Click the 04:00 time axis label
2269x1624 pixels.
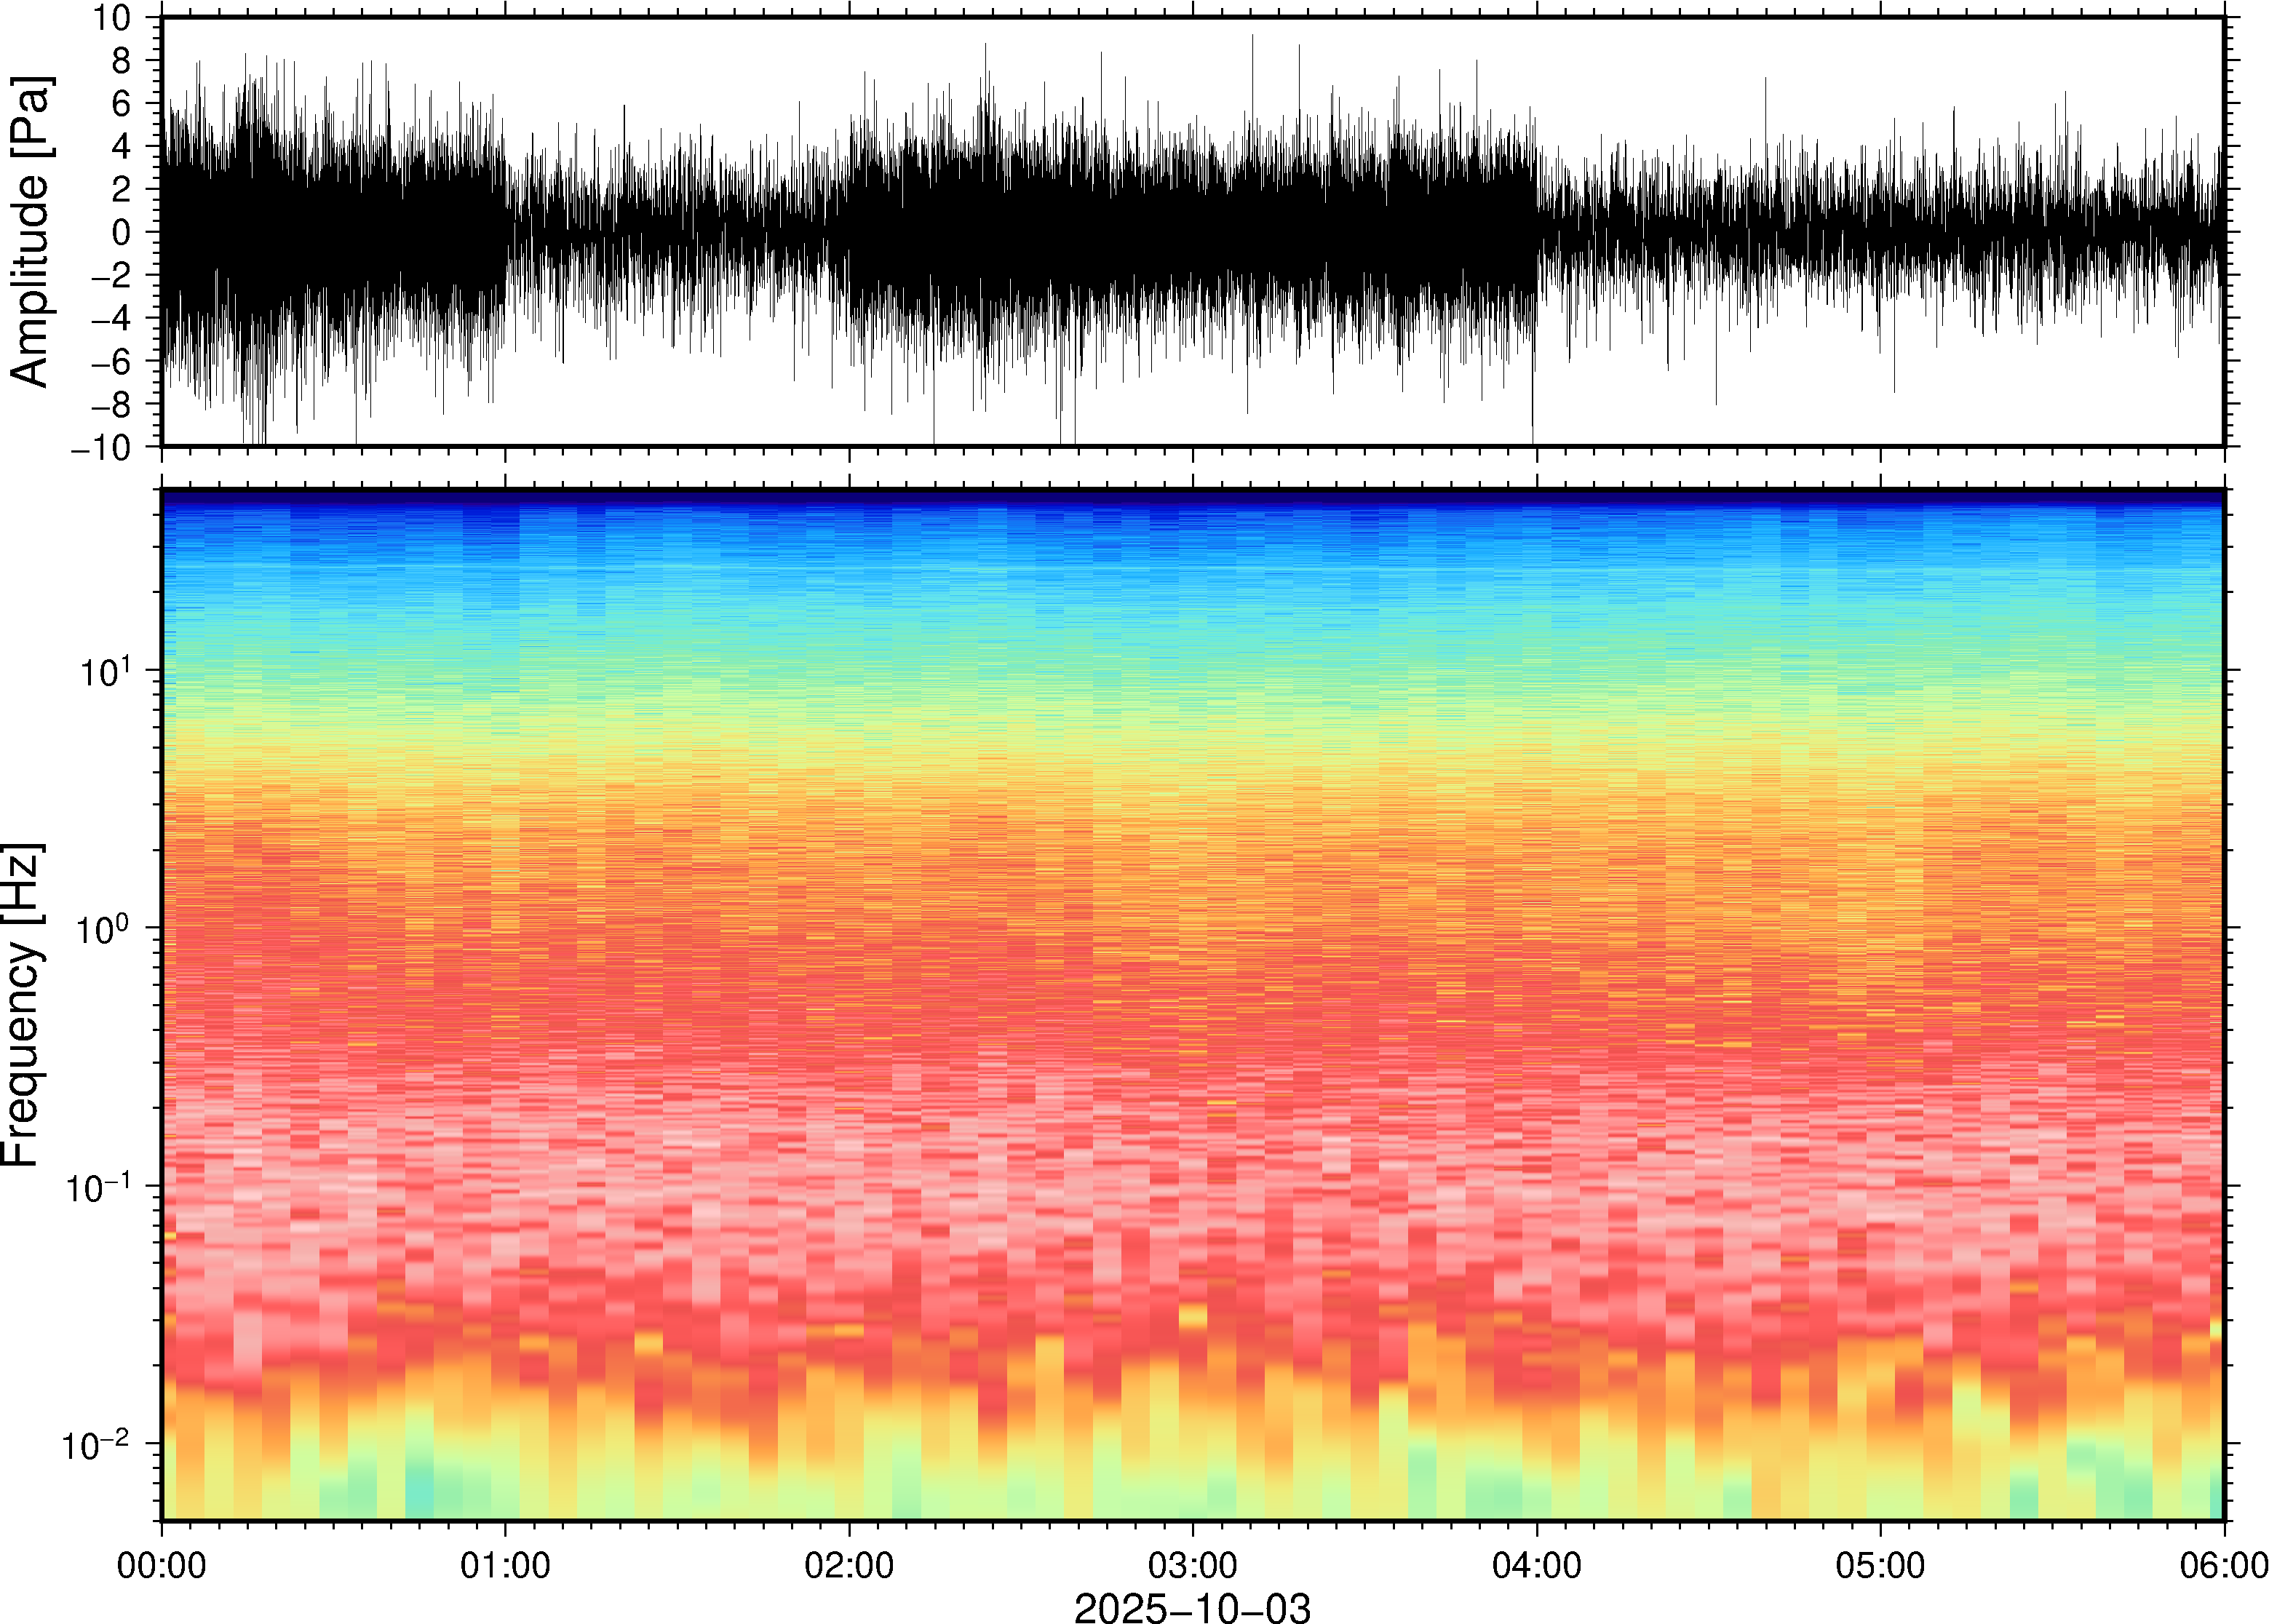(1536, 1566)
